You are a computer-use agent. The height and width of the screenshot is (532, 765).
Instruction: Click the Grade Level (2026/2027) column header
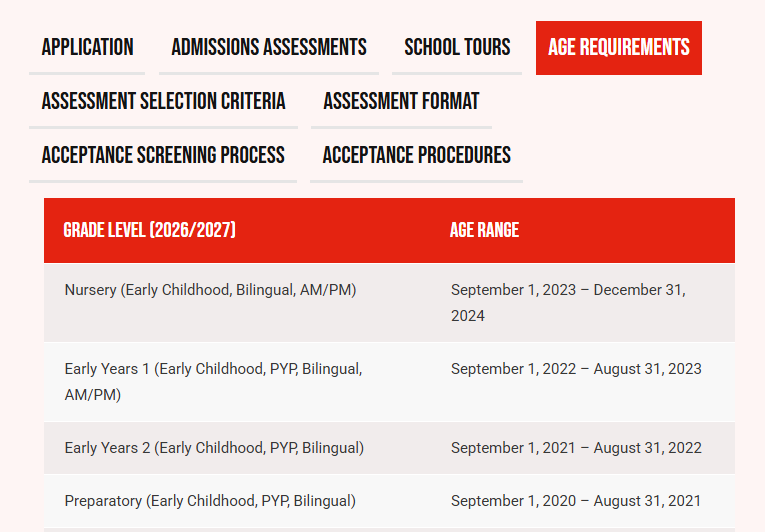pos(149,230)
